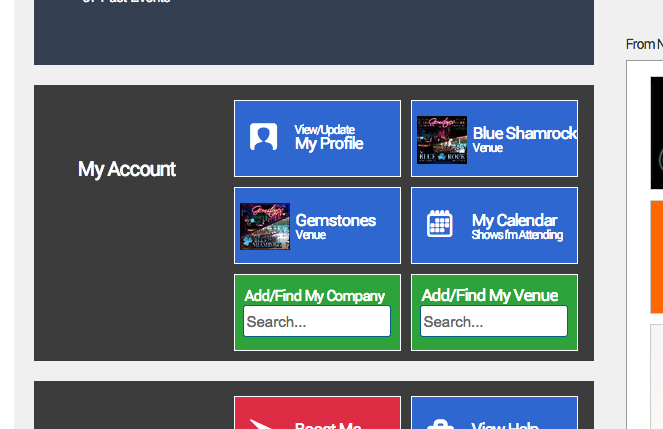Click the Add/Find My Company label
Image resolution: width=663 pixels, height=429 pixels.
point(314,295)
